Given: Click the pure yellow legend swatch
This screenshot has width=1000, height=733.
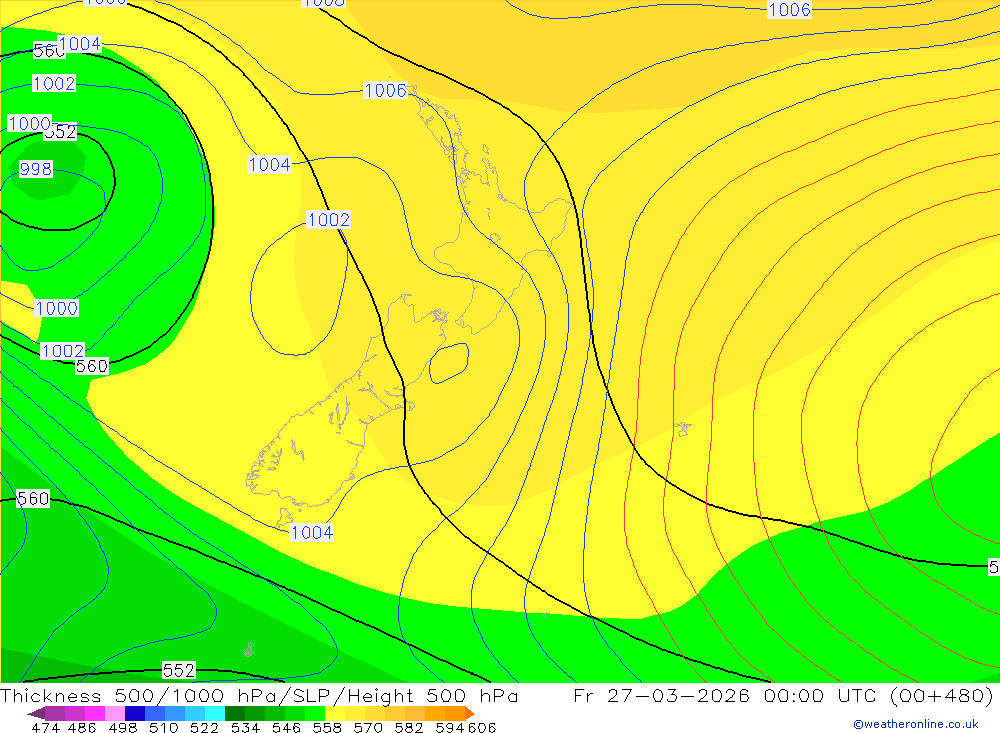Looking at the screenshot, I should click(335, 713).
